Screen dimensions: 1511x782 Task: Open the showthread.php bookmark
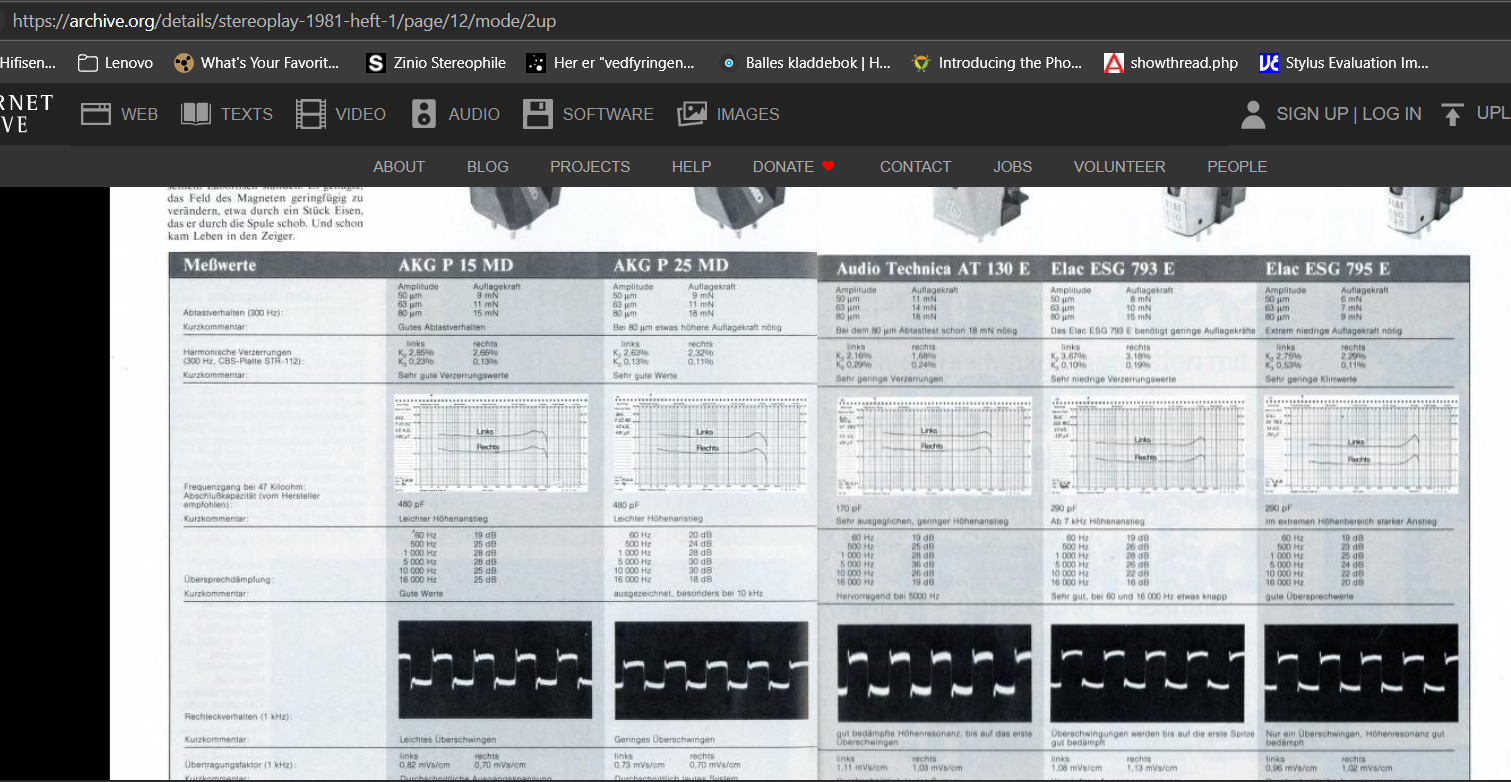click(x=1170, y=63)
